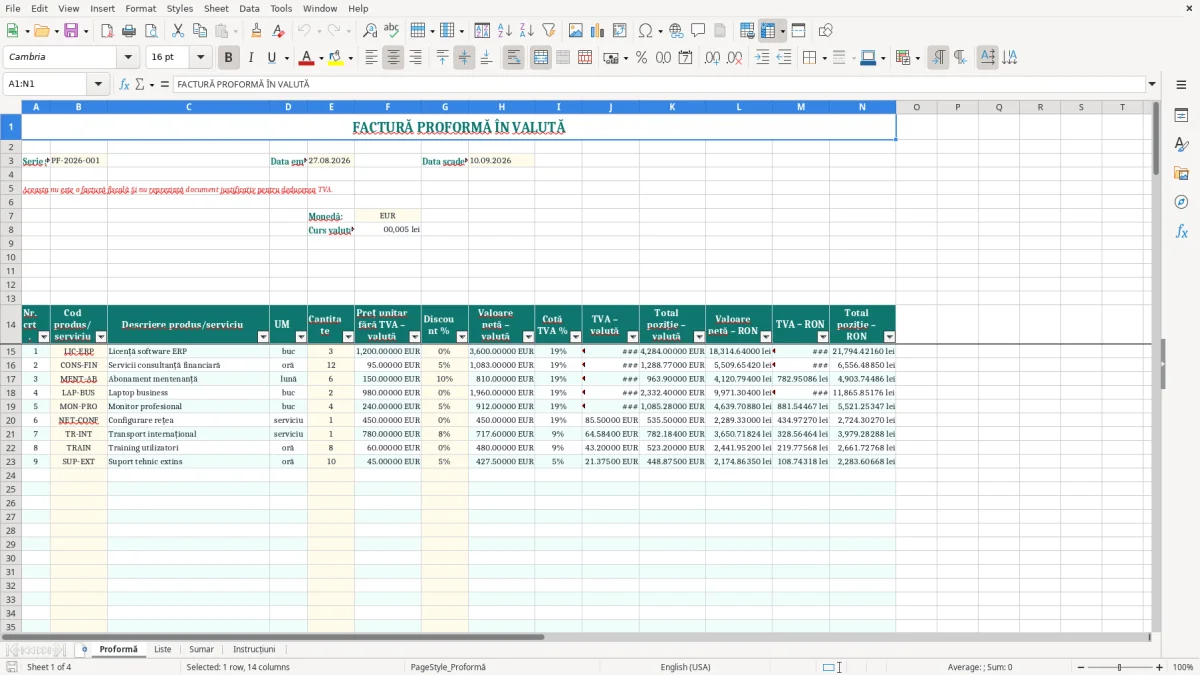Screen dimensions: 1200x675
Task: Open the filter dropdown for Cotă TVA %
Action: (x=576, y=337)
